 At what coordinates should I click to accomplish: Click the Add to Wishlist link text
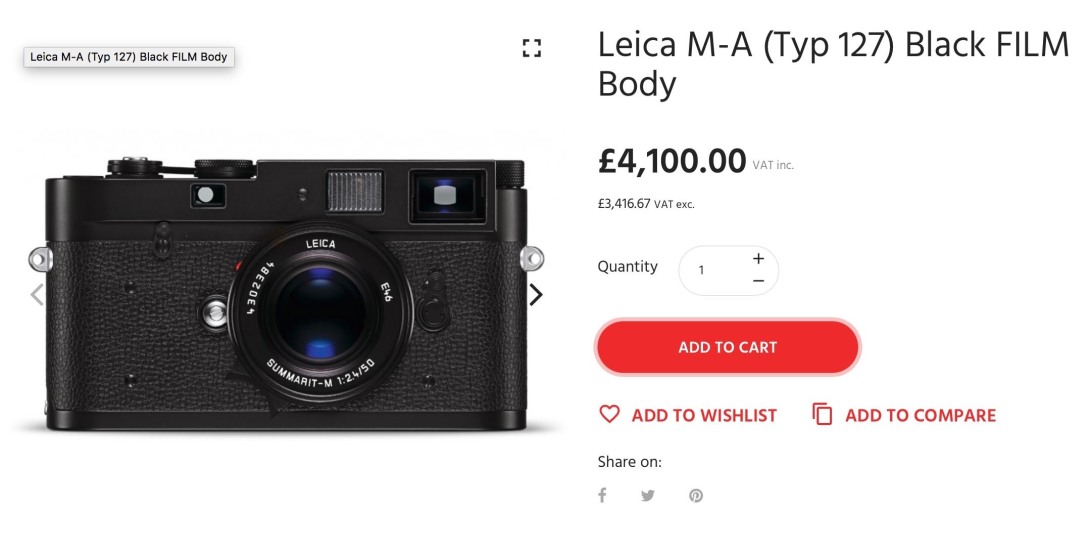coord(704,415)
